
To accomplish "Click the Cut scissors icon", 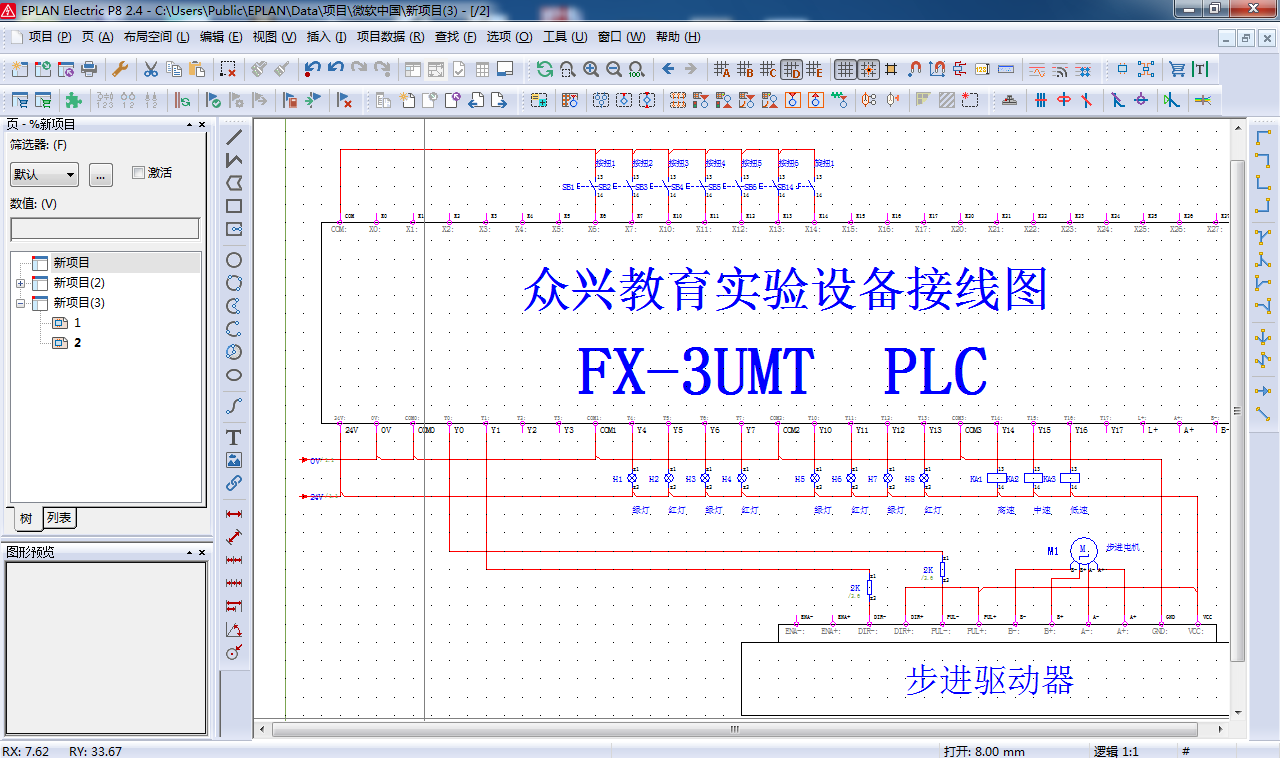I will pos(150,69).
